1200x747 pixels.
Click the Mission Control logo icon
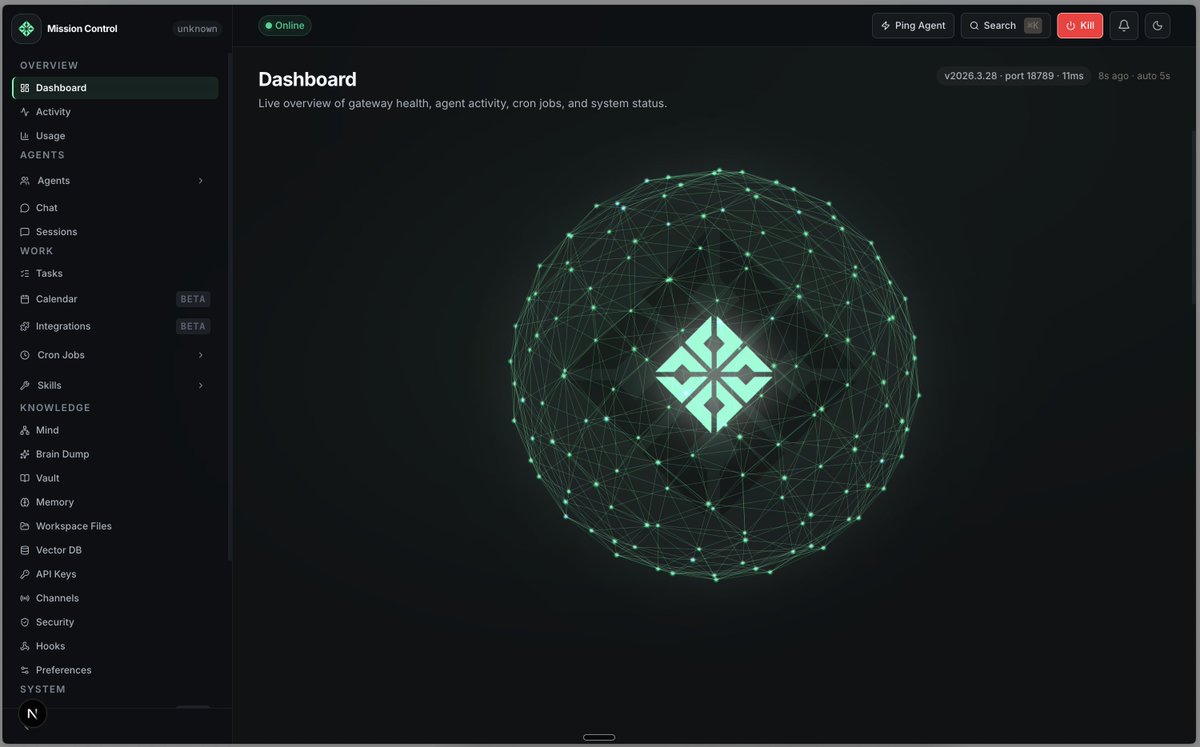(26, 28)
